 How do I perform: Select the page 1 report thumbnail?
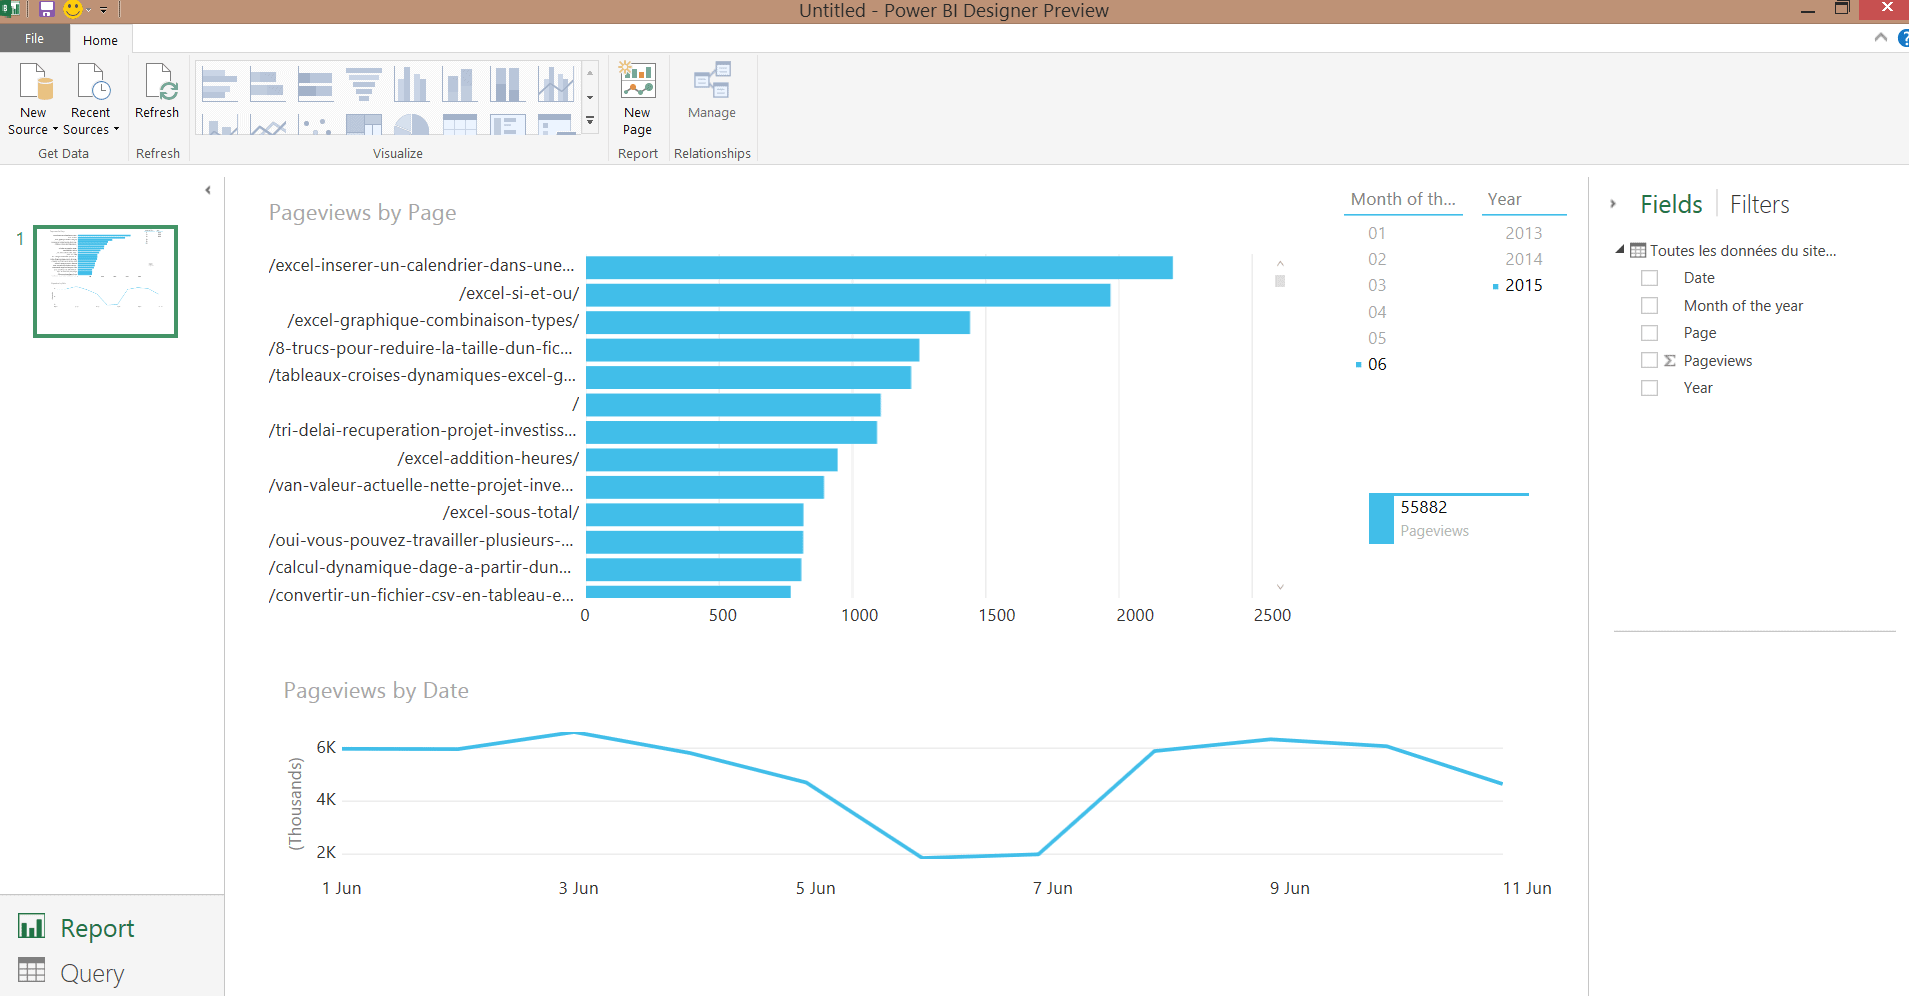105,281
